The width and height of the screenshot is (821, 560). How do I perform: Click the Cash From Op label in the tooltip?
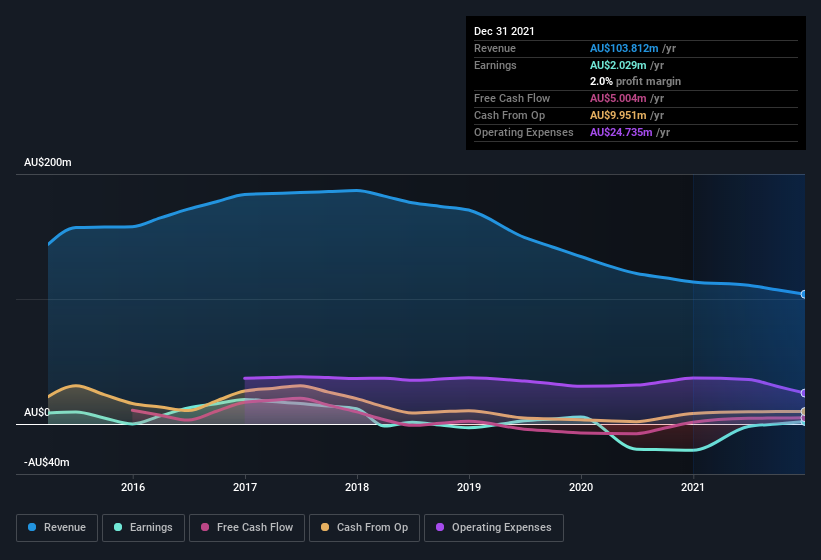509,115
